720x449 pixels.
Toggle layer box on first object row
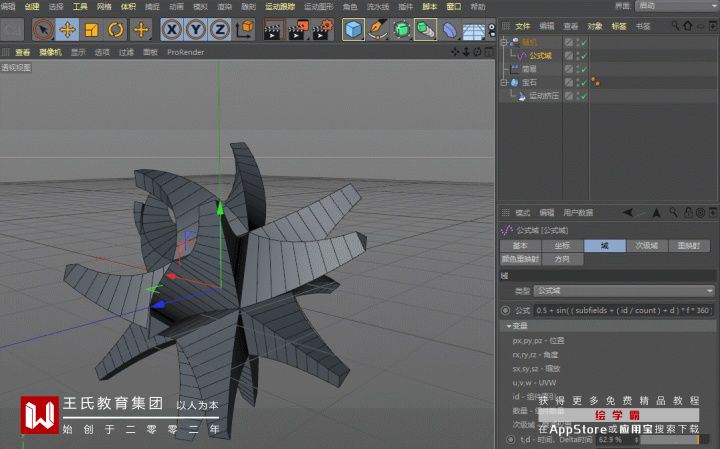pos(569,42)
